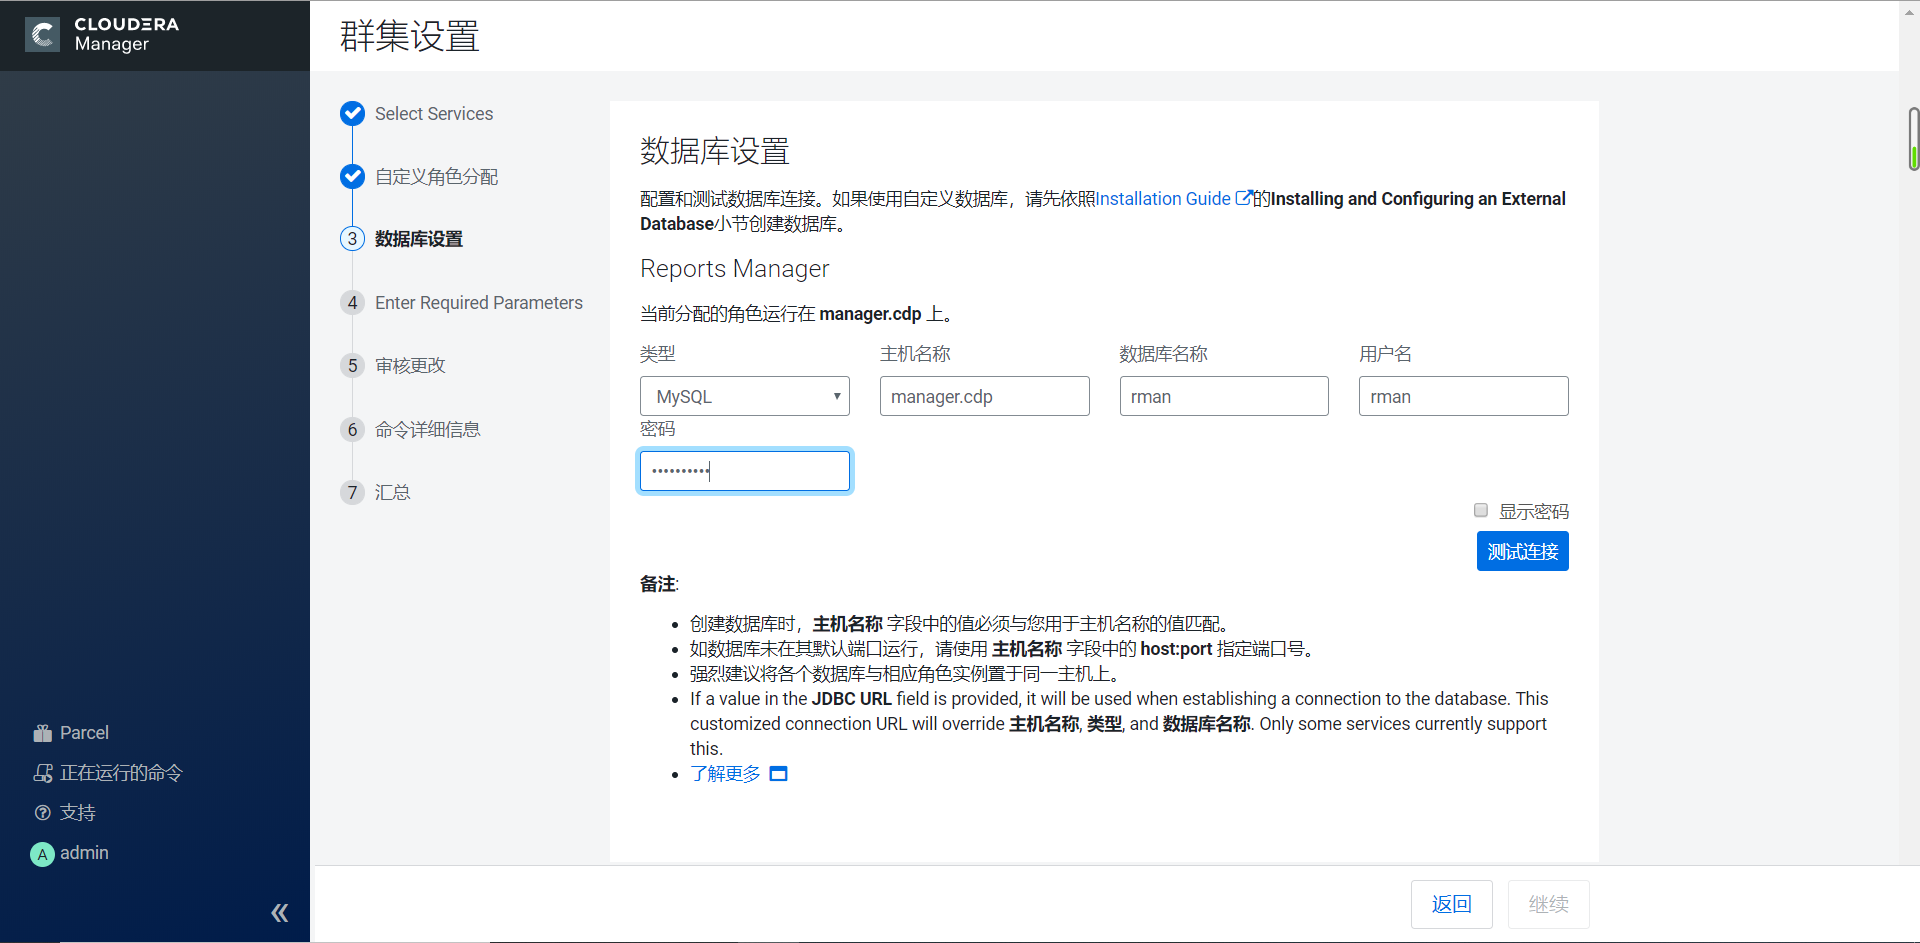Click the 返回 button
The height and width of the screenshot is (943, 1920).
click(x=1452, y=904)
